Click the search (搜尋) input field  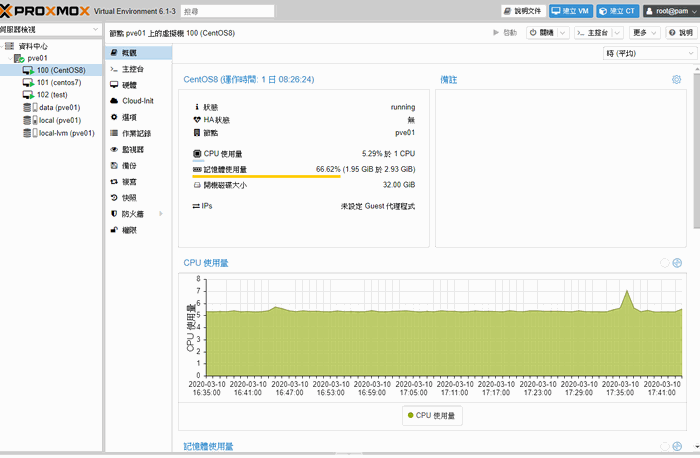click(227, 11)
